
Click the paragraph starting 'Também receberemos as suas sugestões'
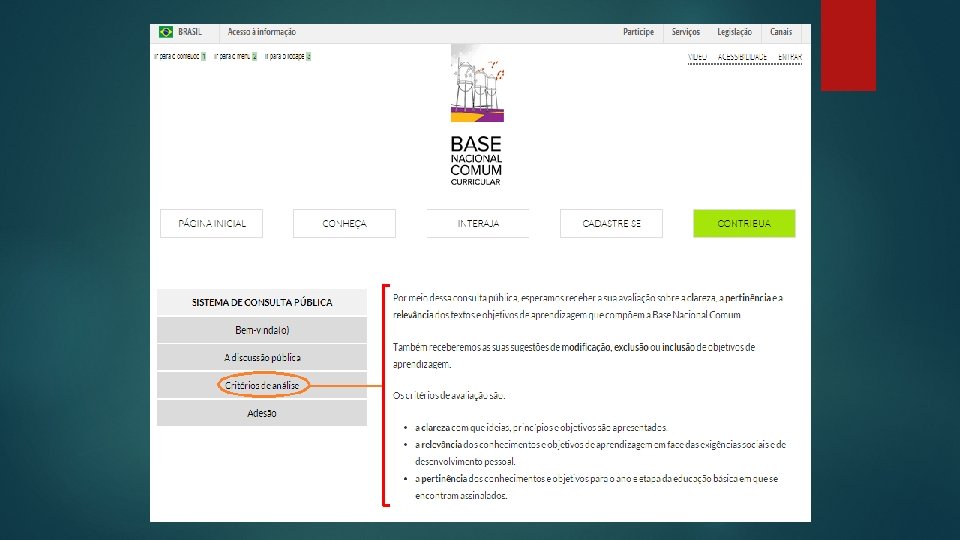tap(574, 355)
